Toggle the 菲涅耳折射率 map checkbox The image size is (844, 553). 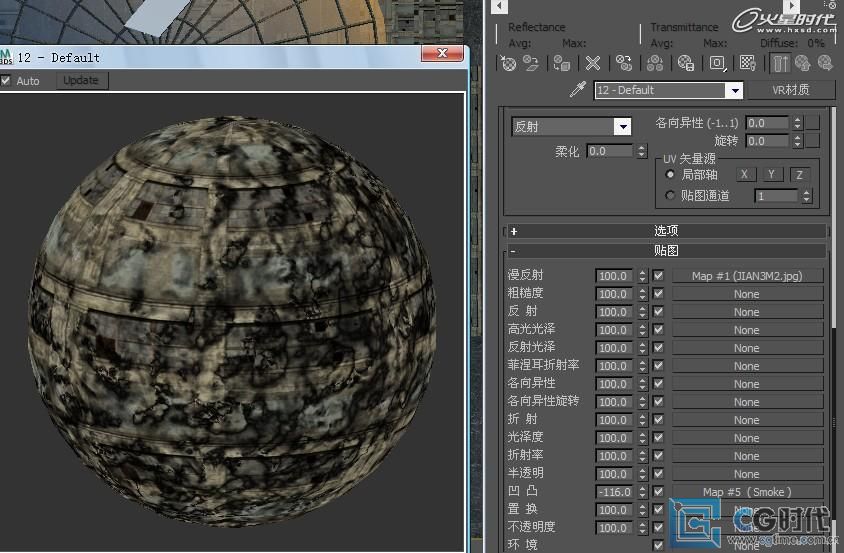(658, 366)
